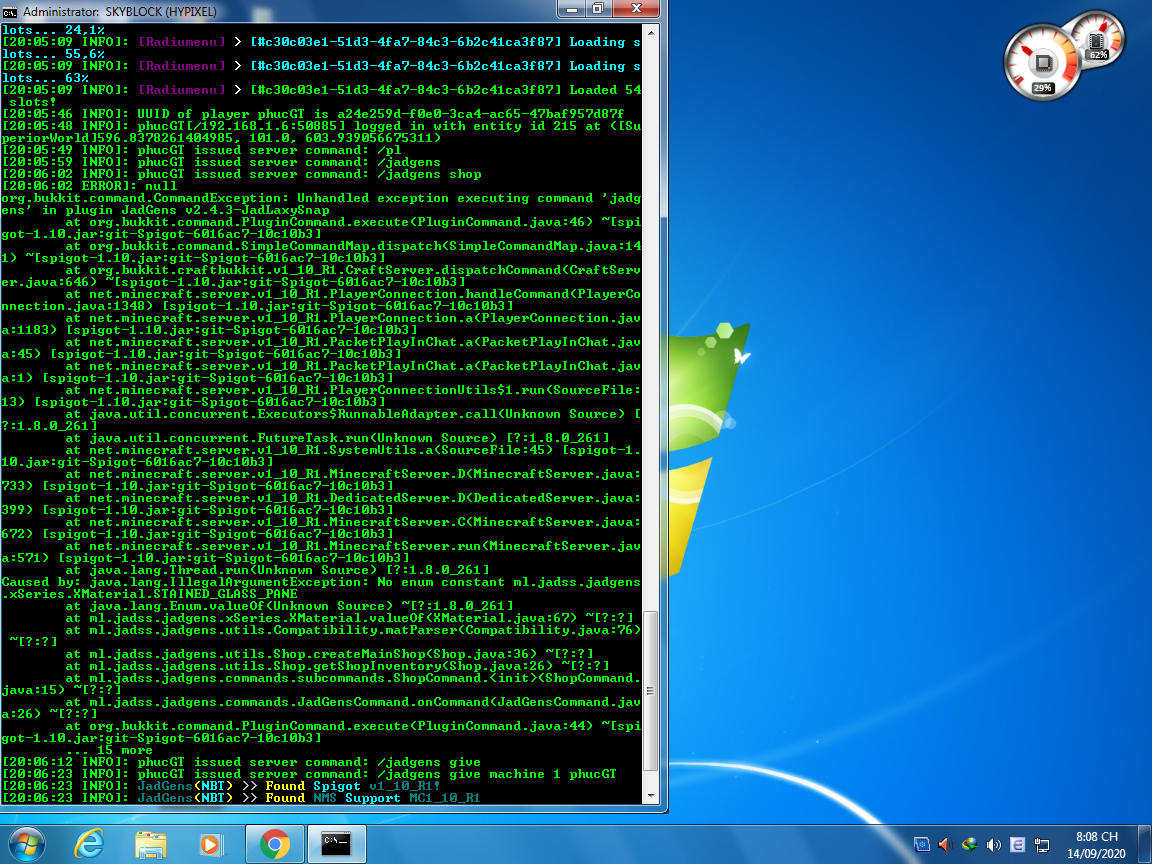The height and width of the screenshot is (864, 1152).
Task: Click the blue tray icon left of speaker
Action: [x=921, y=845]
